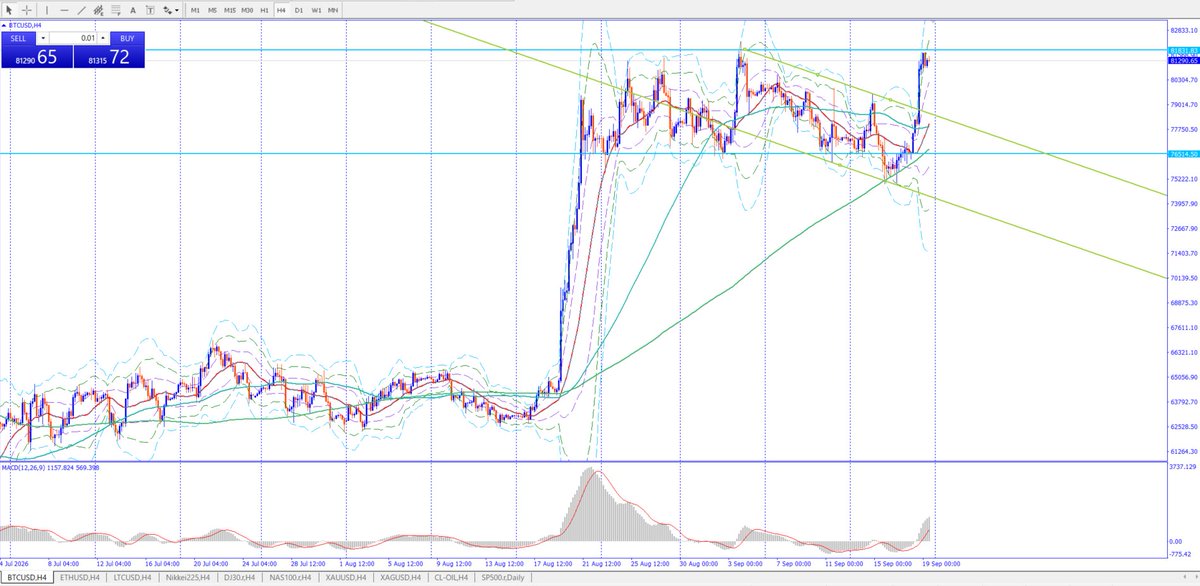Image resolution: width=1200 pixels, height=586 pixels.
Task: Increase lot volume with up arrow
Action: click(x=102, y=38)
